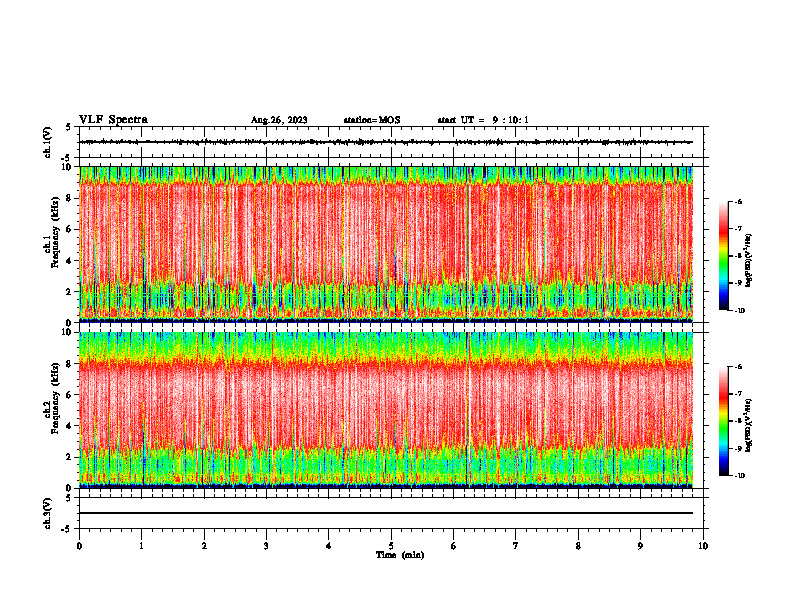The image size is (792, 612).
Task: Click time axis tick label '2'
Action: 204,546
